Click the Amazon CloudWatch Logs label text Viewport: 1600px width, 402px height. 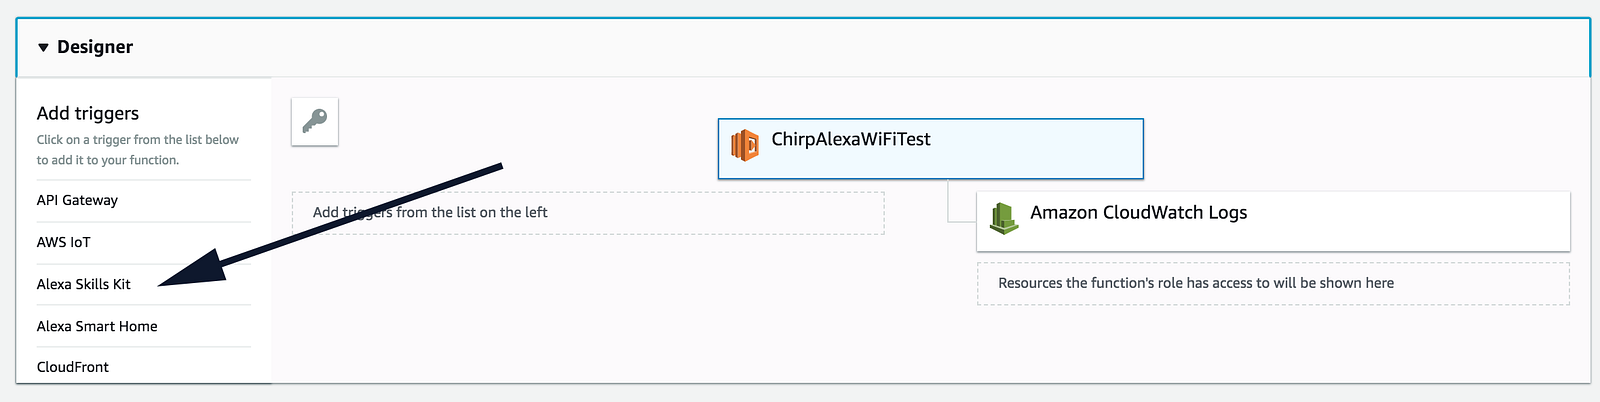pos(1139,212)
